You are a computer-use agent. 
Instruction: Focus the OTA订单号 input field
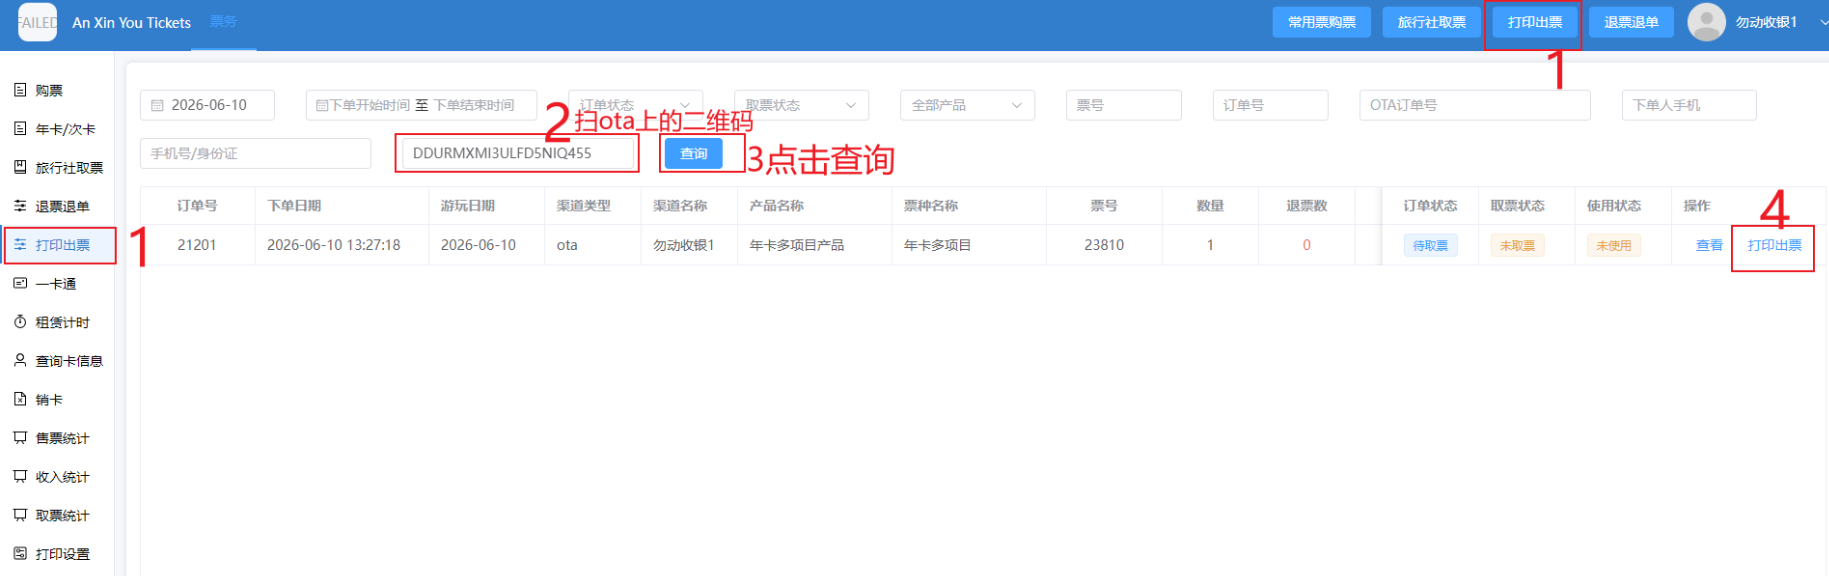click(x=1474, y=105)
